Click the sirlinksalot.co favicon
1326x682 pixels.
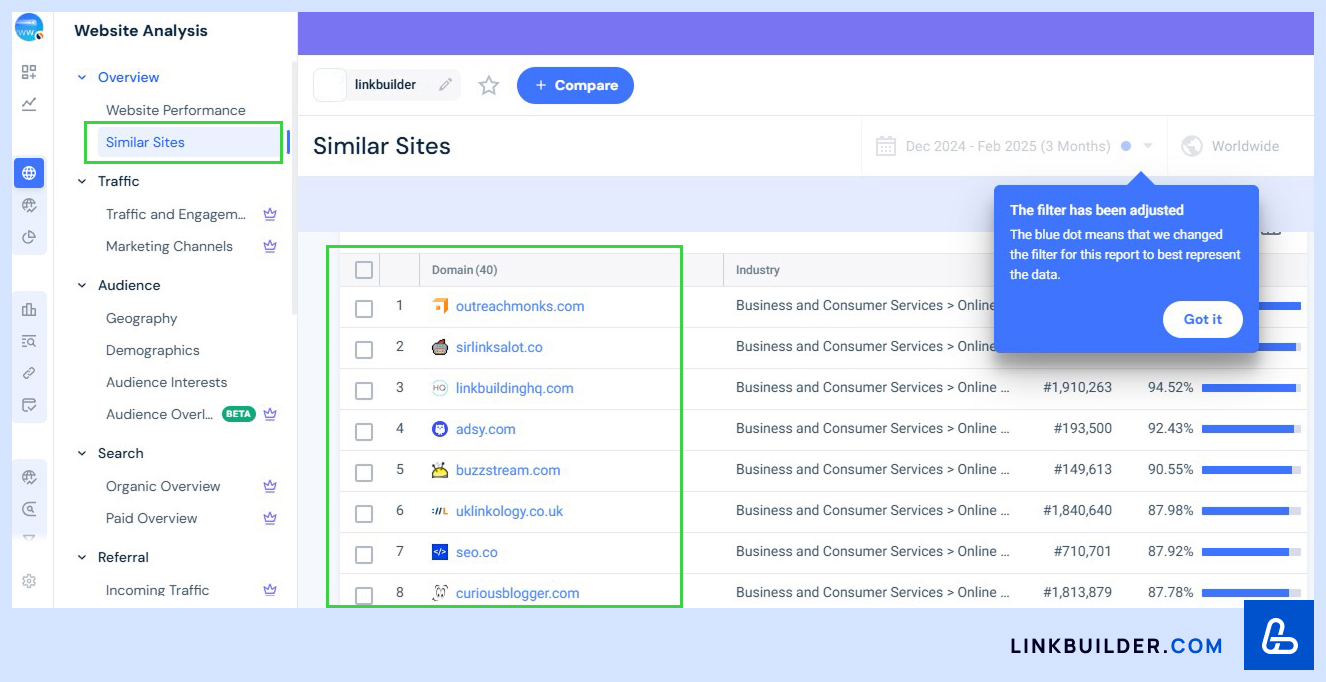(440, 347)
